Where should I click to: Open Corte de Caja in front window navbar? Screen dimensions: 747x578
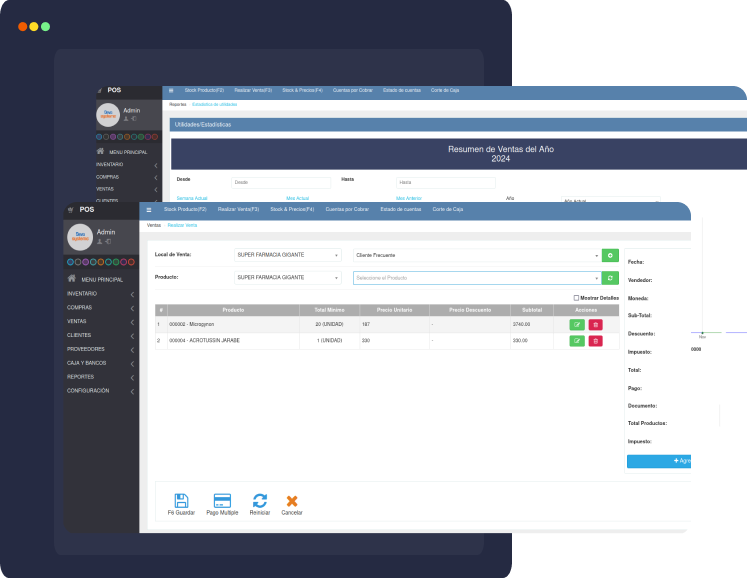pyautogui.click(x=448, y=209)
